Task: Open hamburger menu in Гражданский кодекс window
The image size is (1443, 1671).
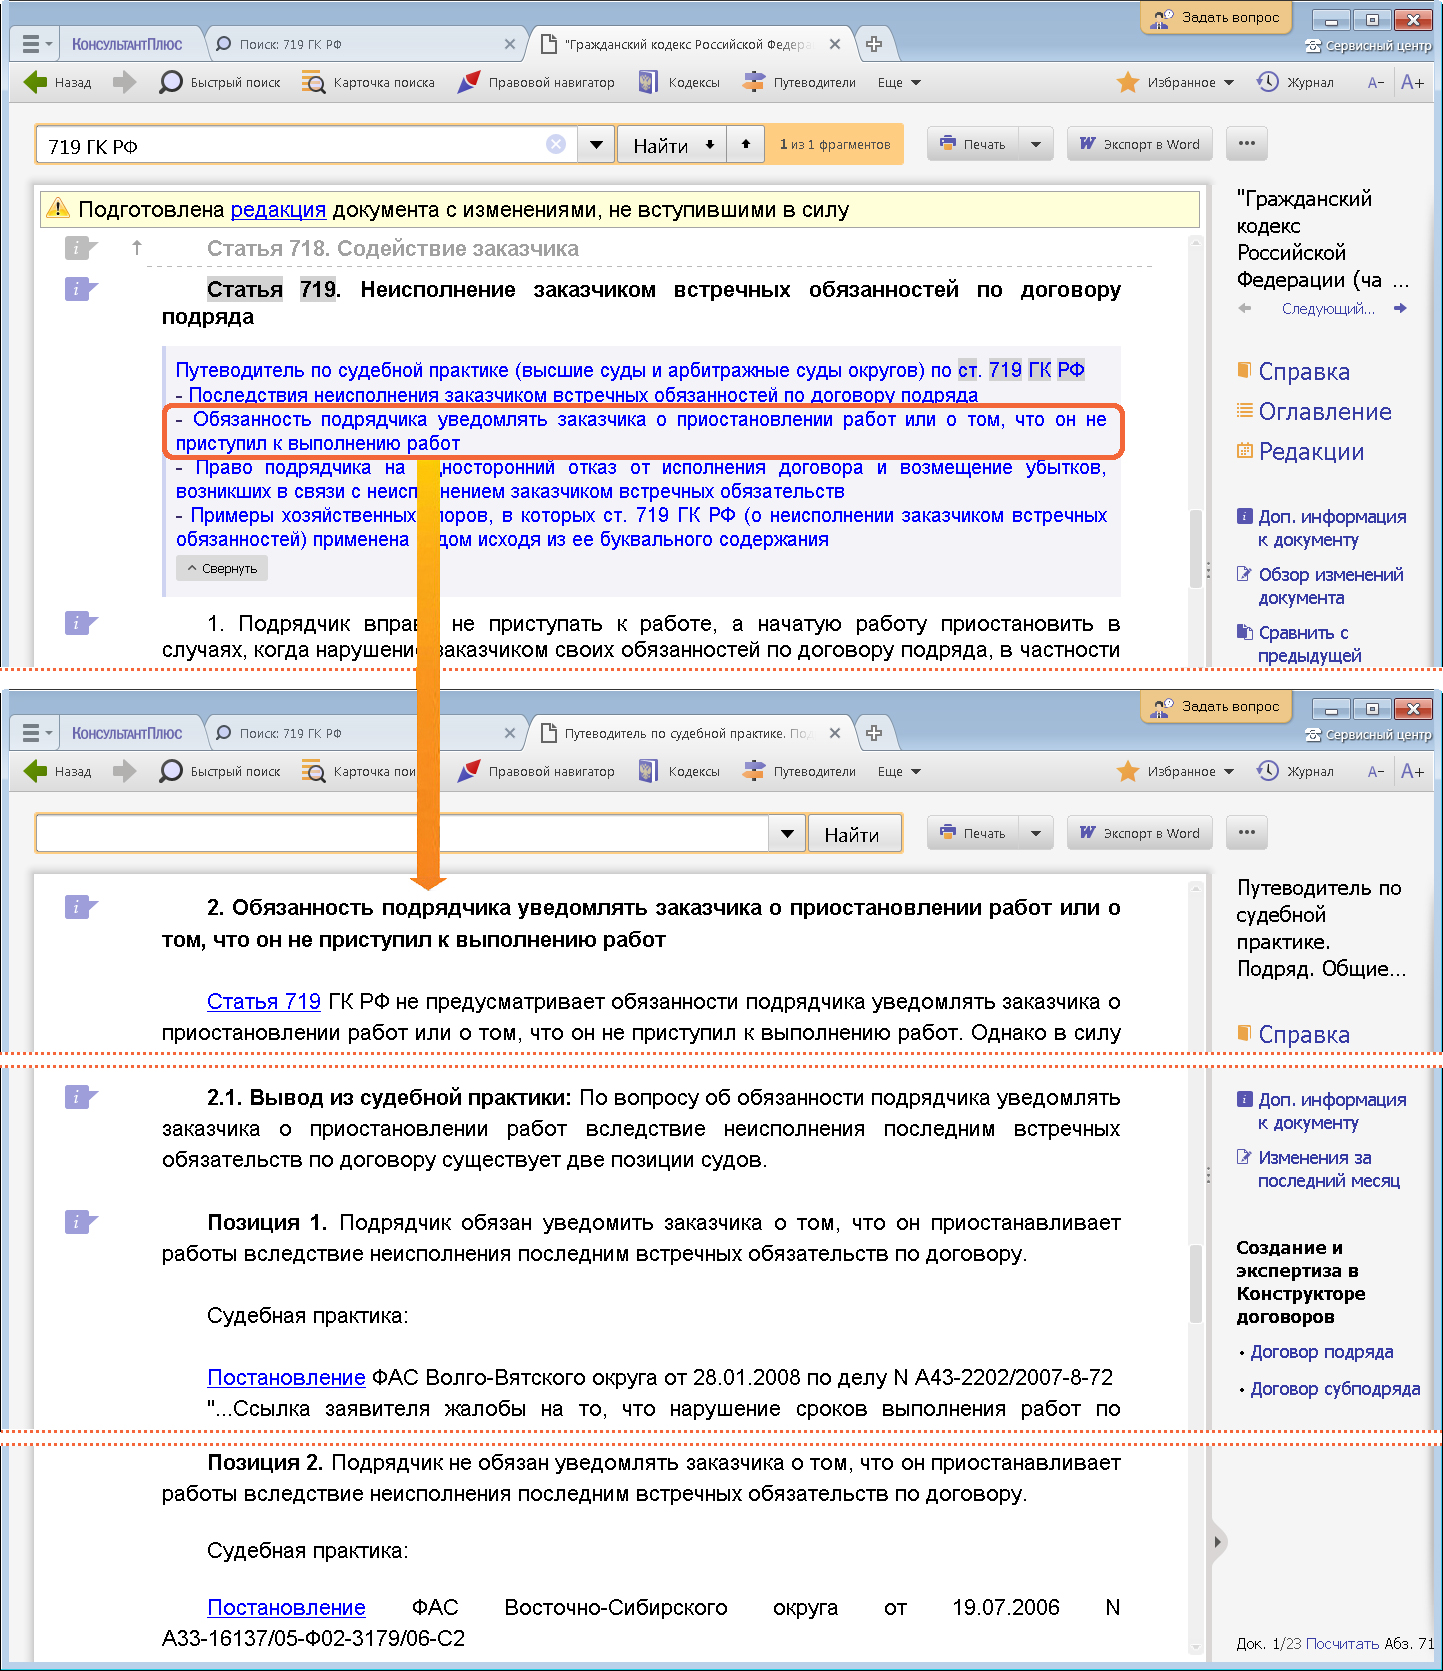Action: point(36,44)
